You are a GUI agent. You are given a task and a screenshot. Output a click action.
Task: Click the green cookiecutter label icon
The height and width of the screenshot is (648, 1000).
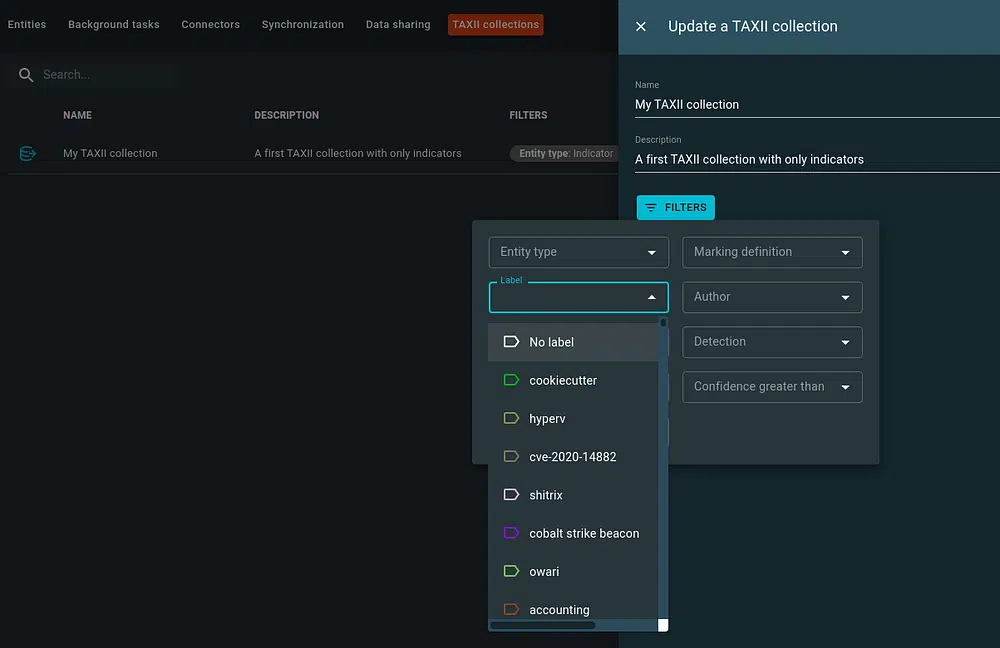511,381
